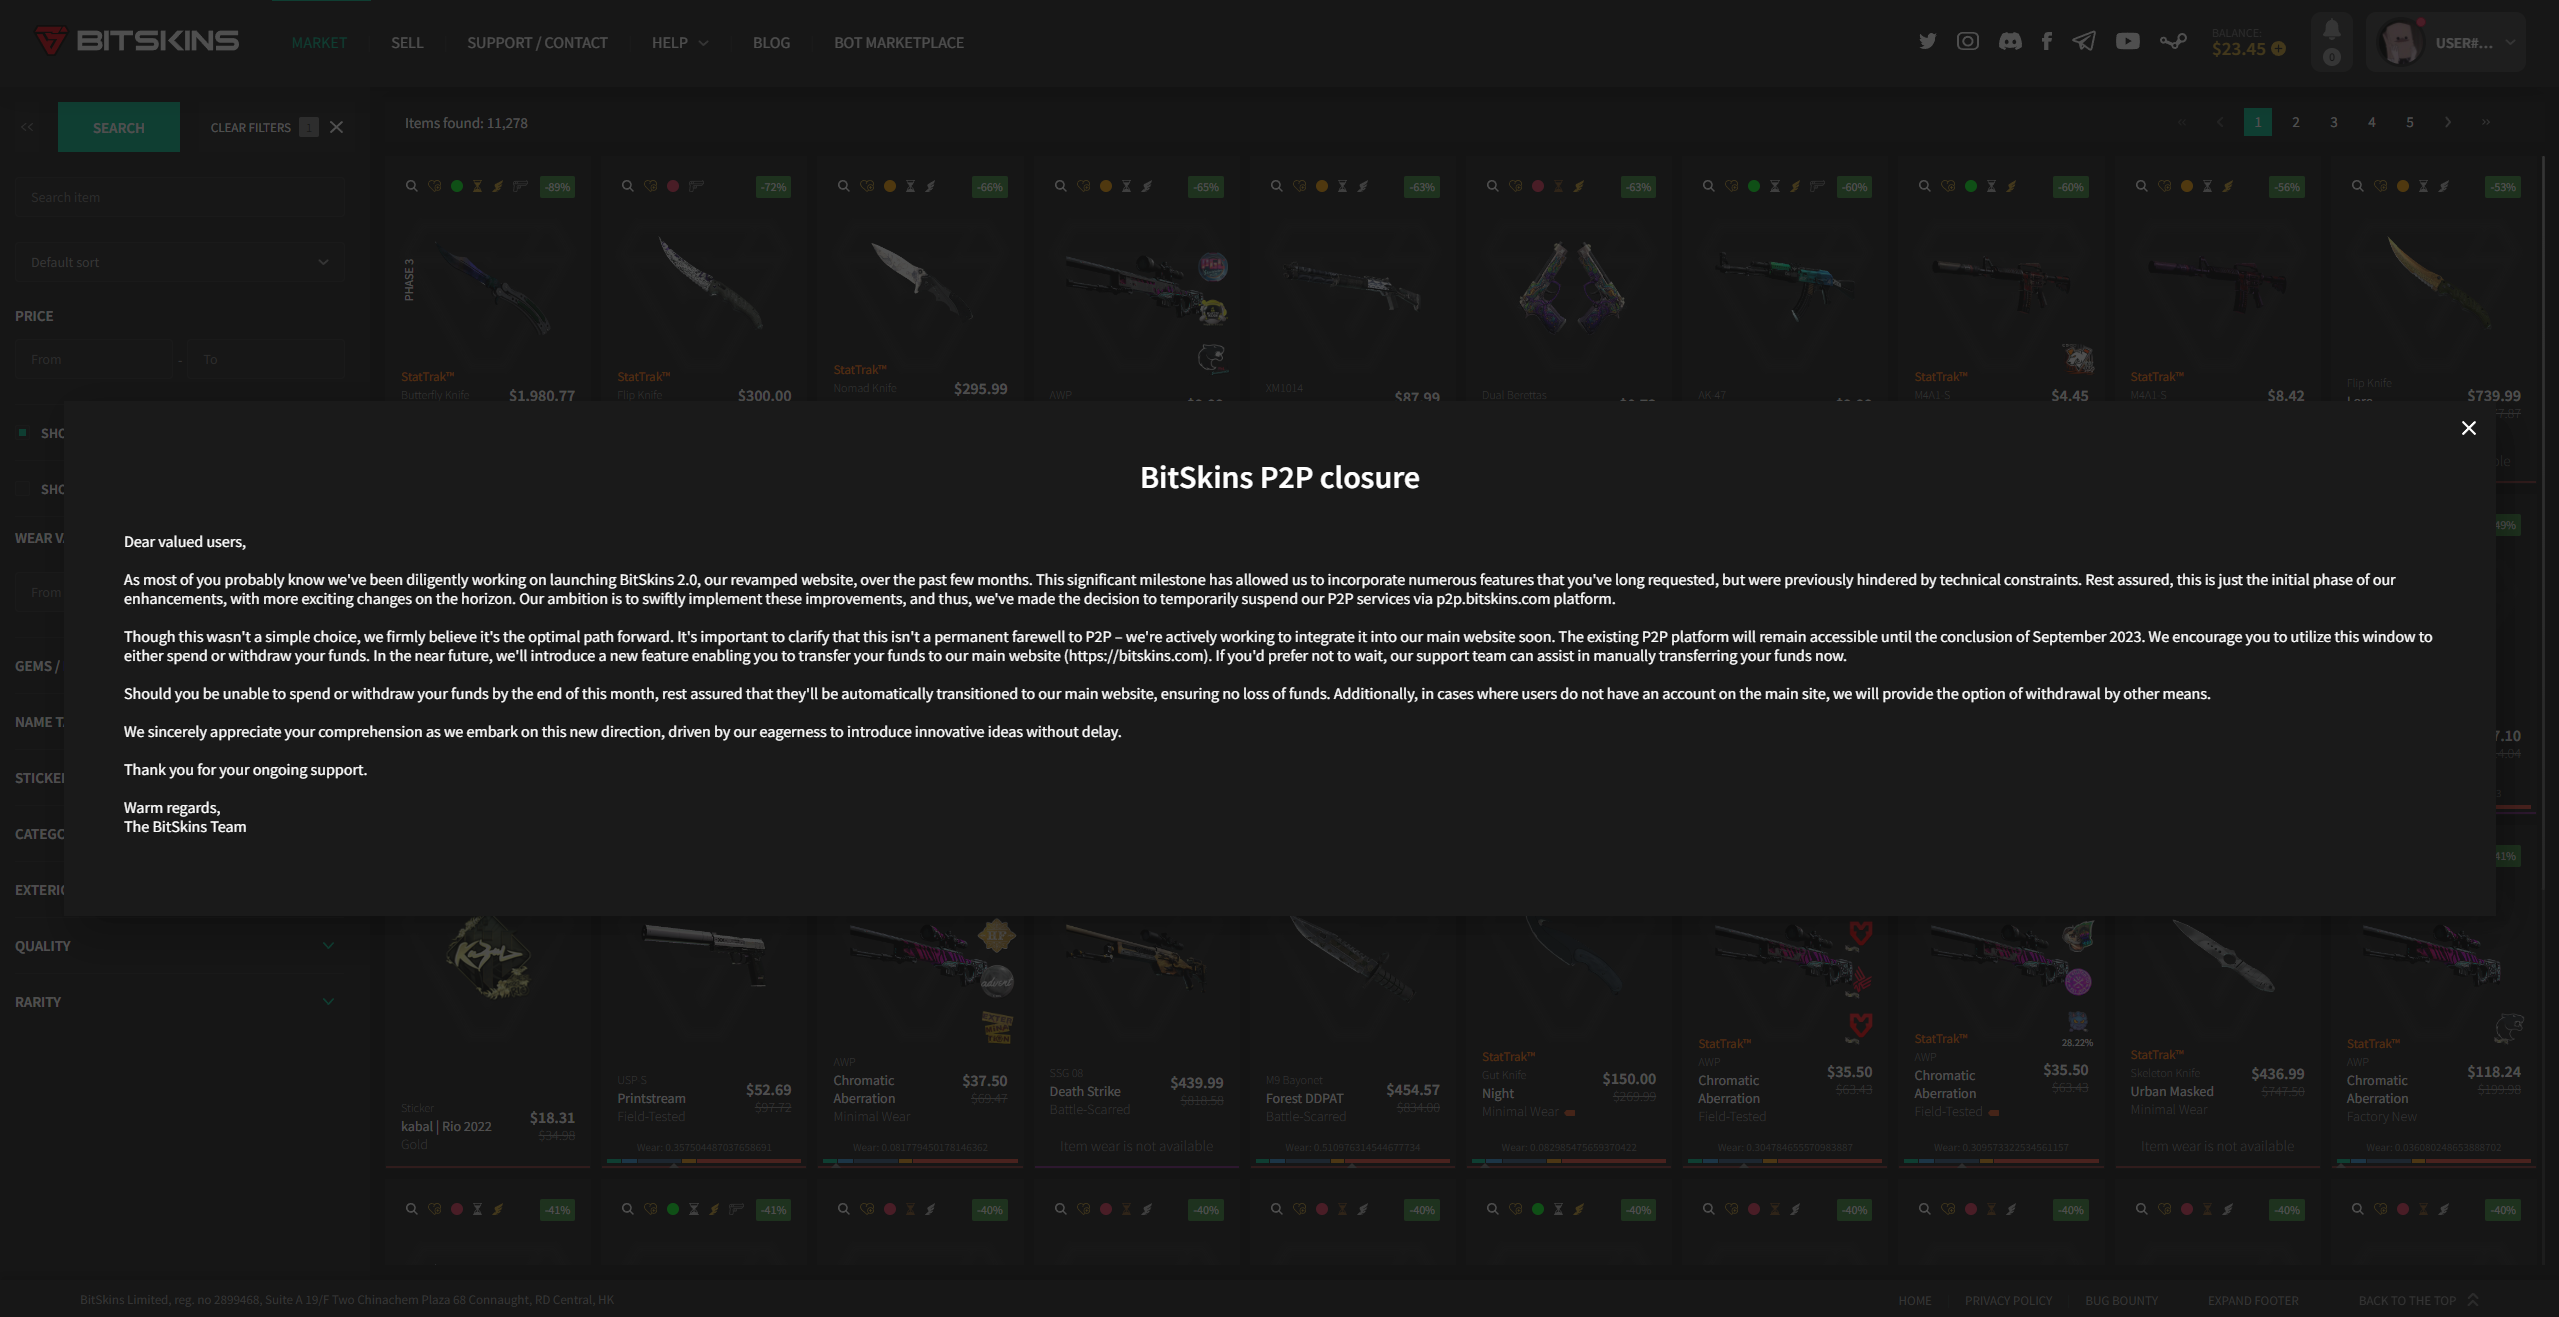Add funds with balance plus icon
The height and width of the screenshot is (1317, 2559).
(x=2278, y=49)
